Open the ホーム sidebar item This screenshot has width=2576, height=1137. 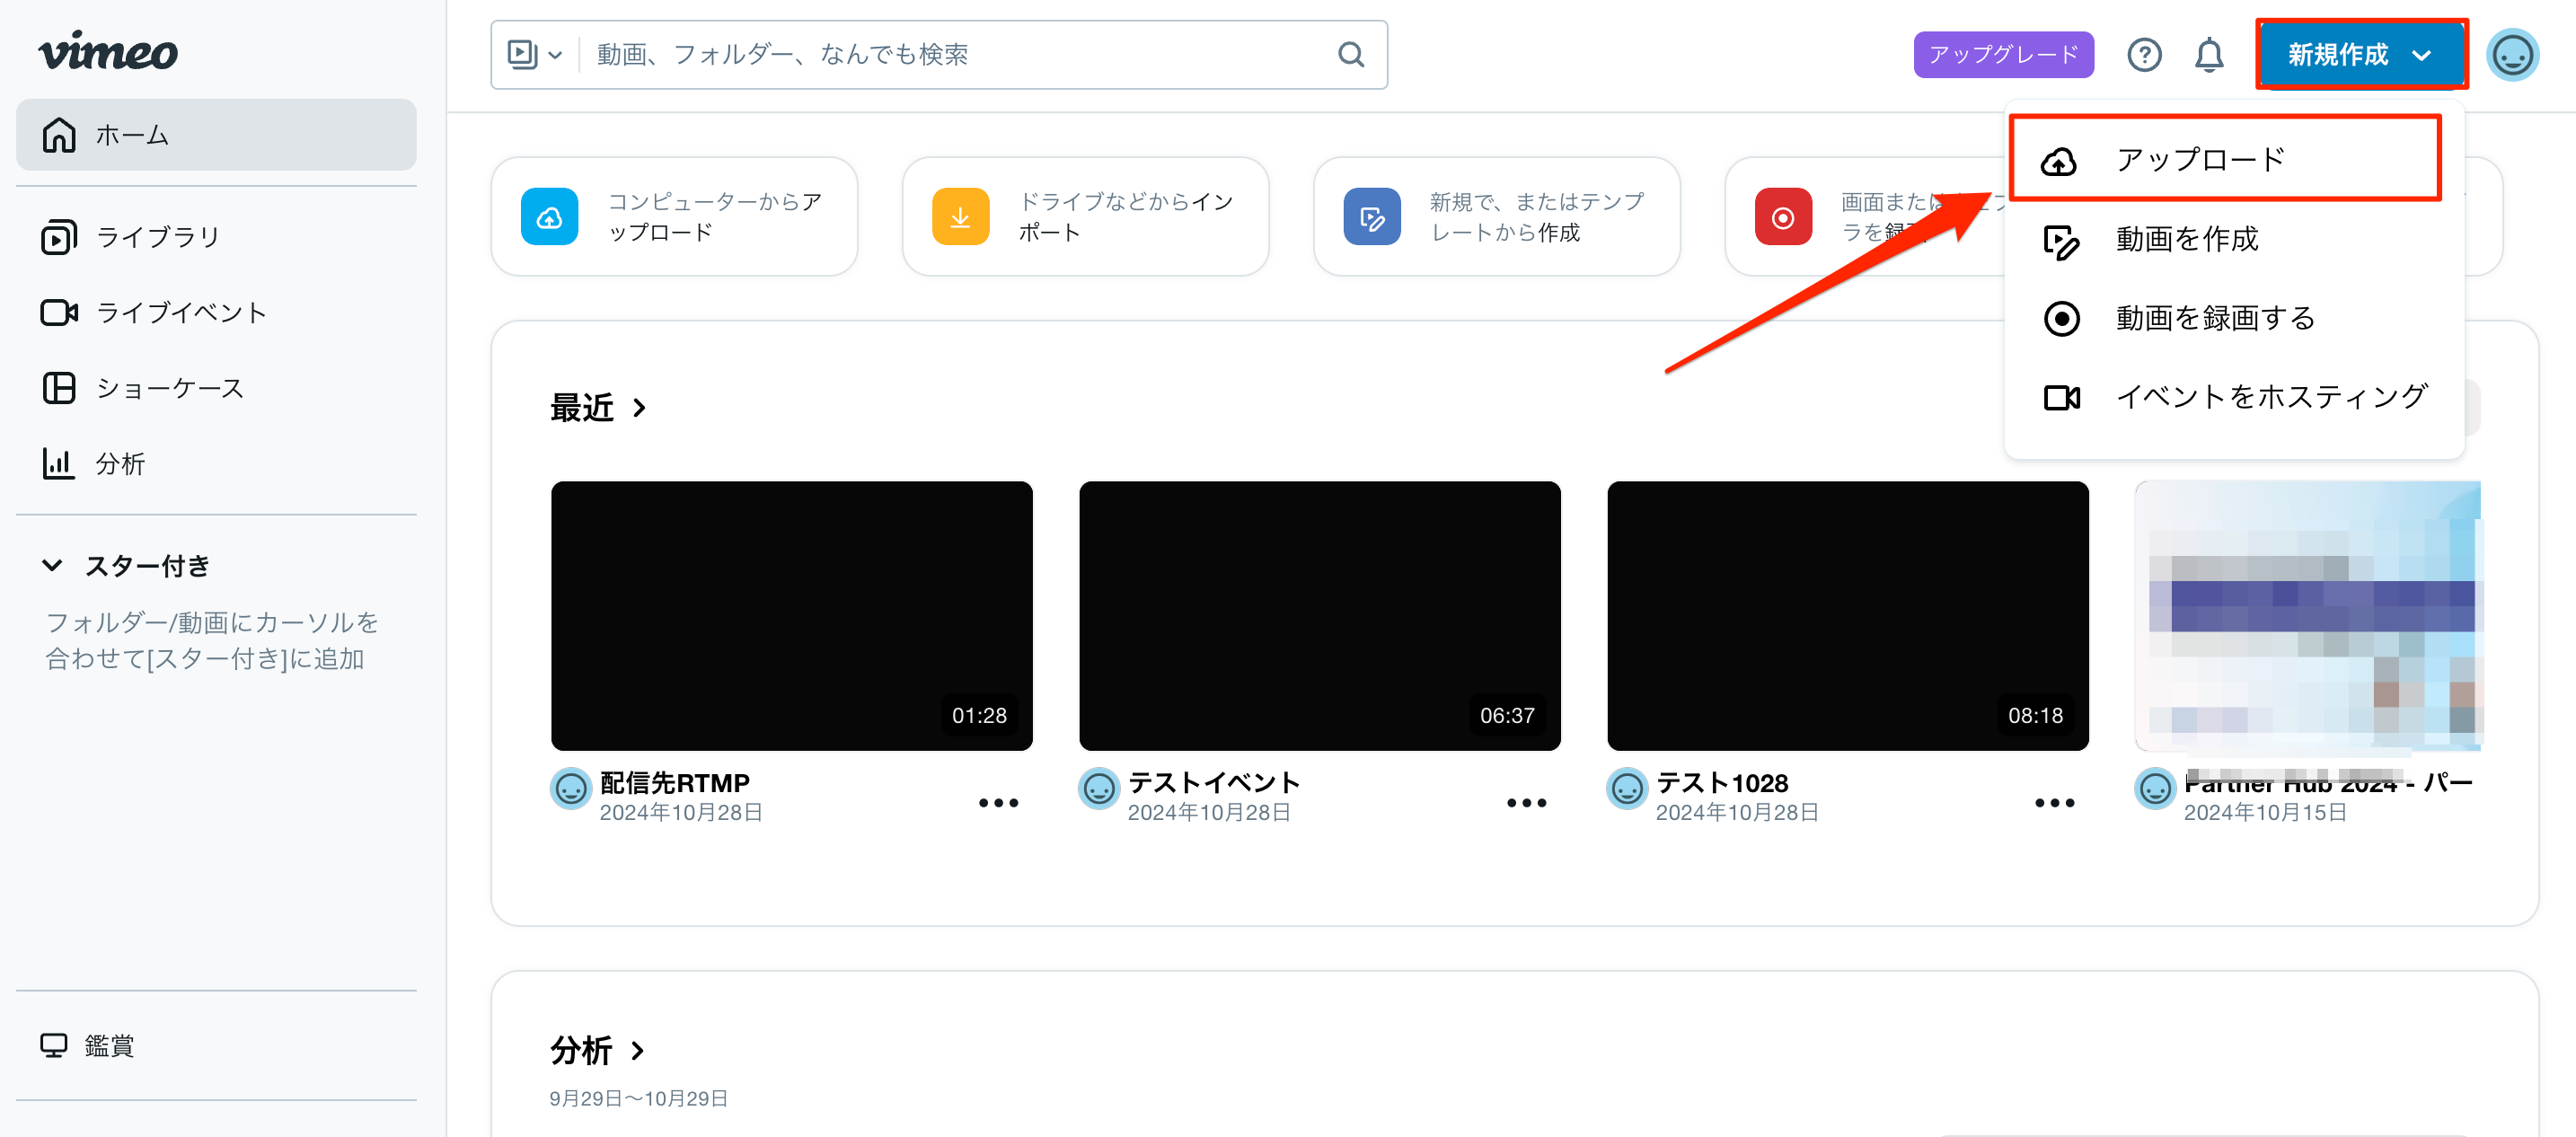[x=216, y=135]
